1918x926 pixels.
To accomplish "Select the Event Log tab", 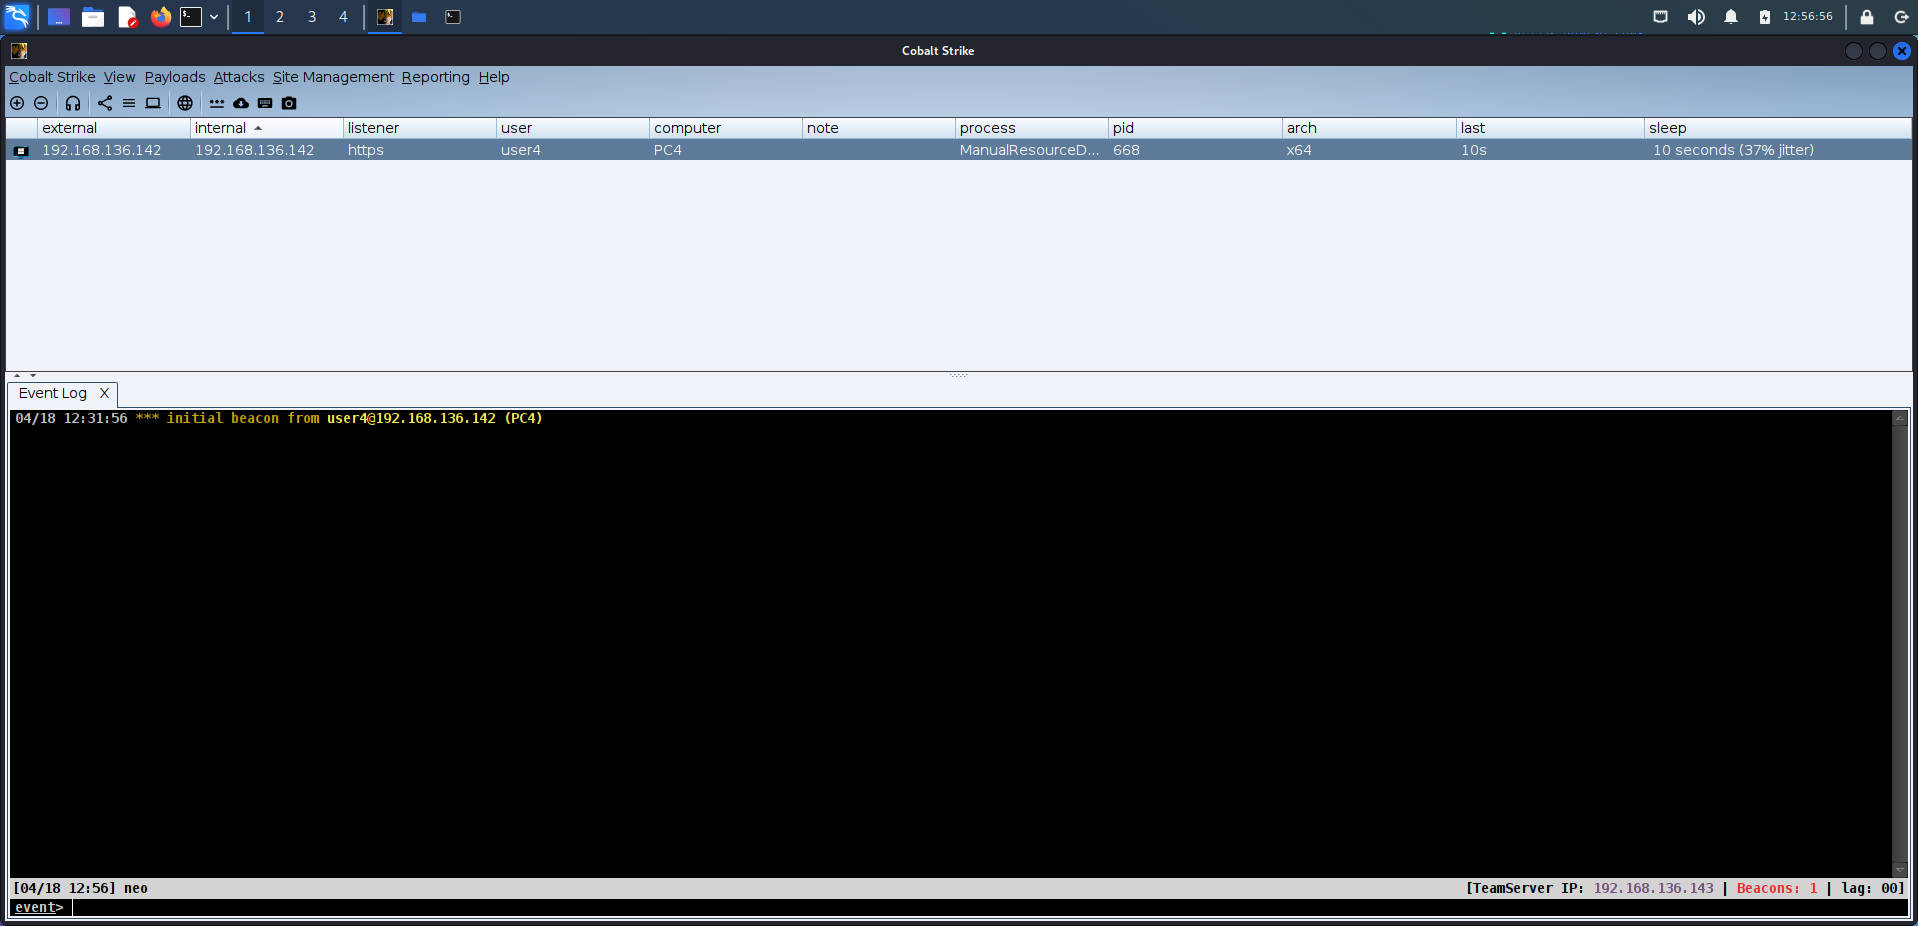I will tap(53, 394).
